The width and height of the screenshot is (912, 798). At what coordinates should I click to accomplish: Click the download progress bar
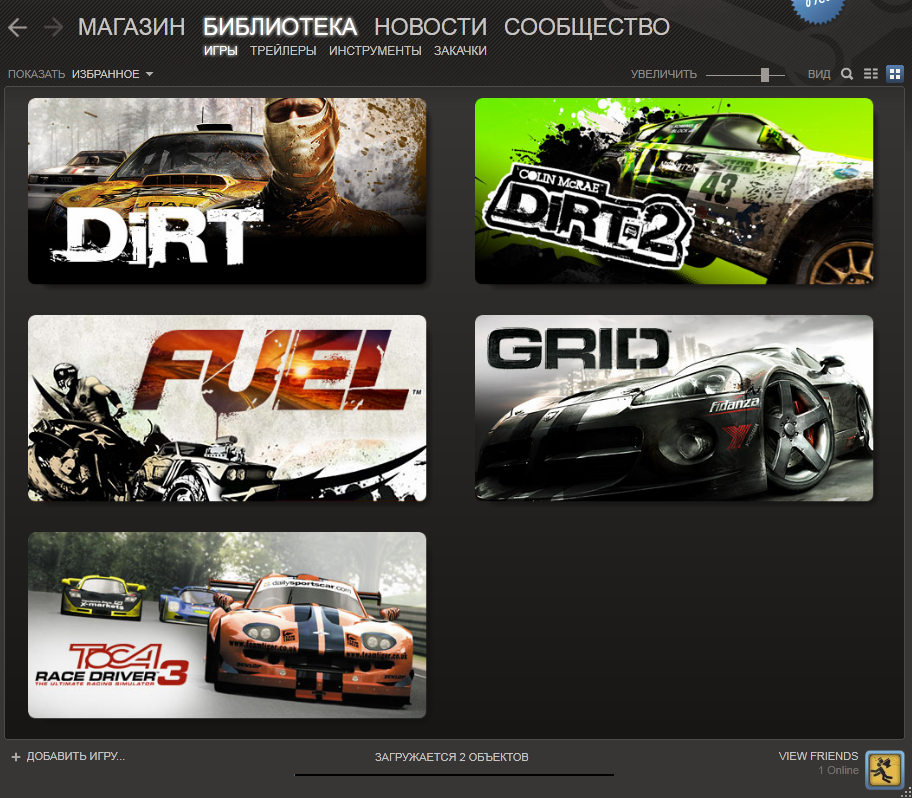(x=454, y=775)
